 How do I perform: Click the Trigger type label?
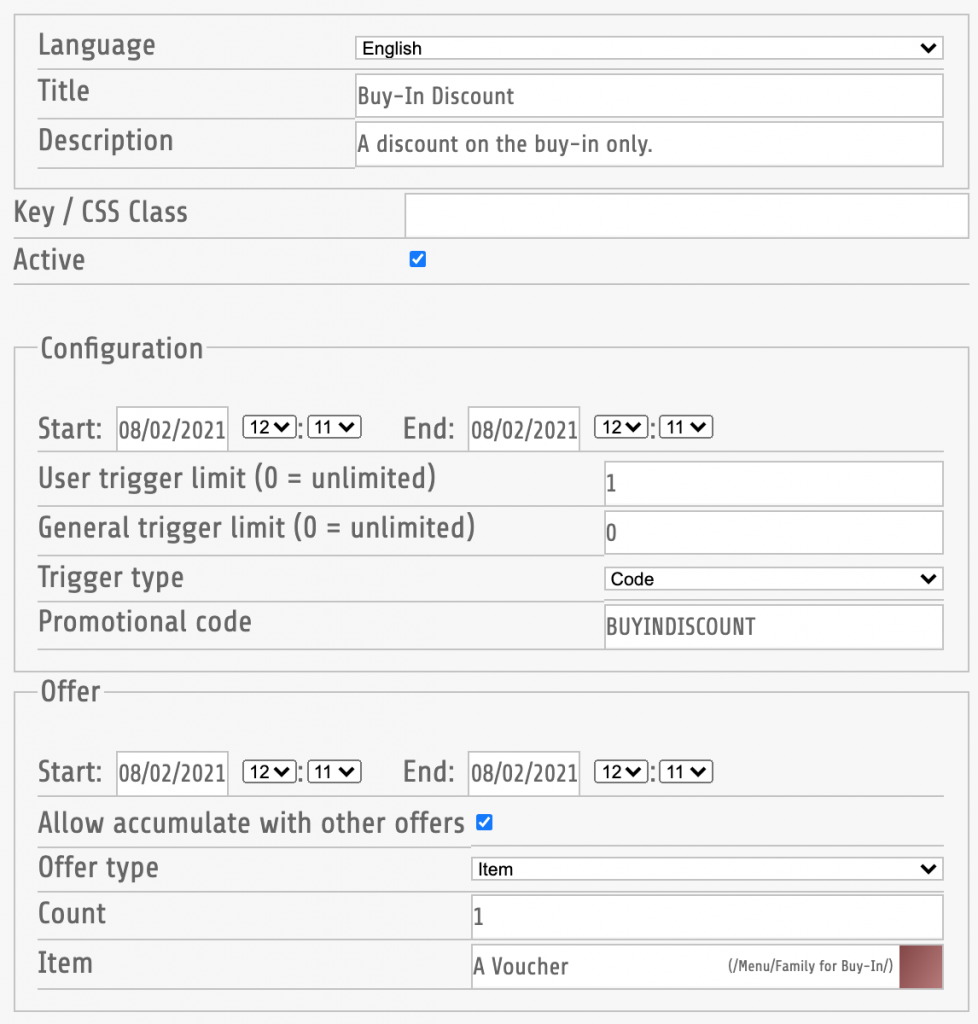click(x=111, y=578)
